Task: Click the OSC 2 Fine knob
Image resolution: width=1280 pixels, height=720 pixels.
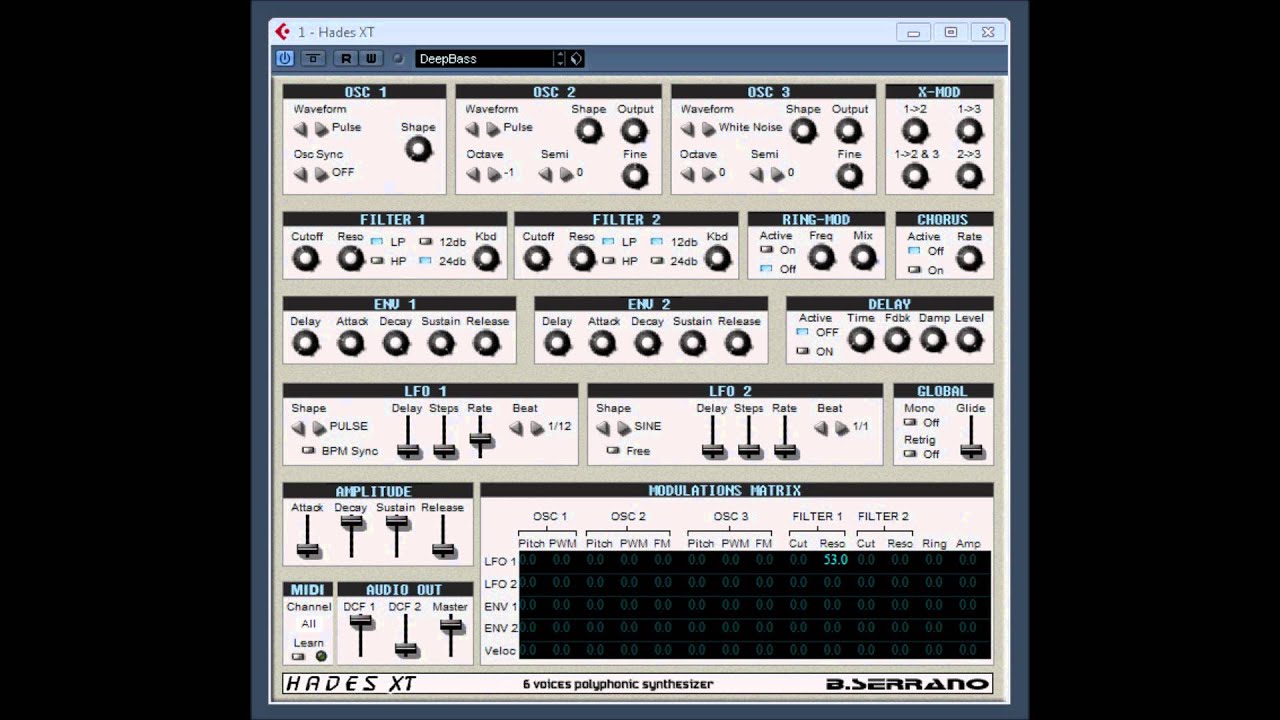Action: 634,175
